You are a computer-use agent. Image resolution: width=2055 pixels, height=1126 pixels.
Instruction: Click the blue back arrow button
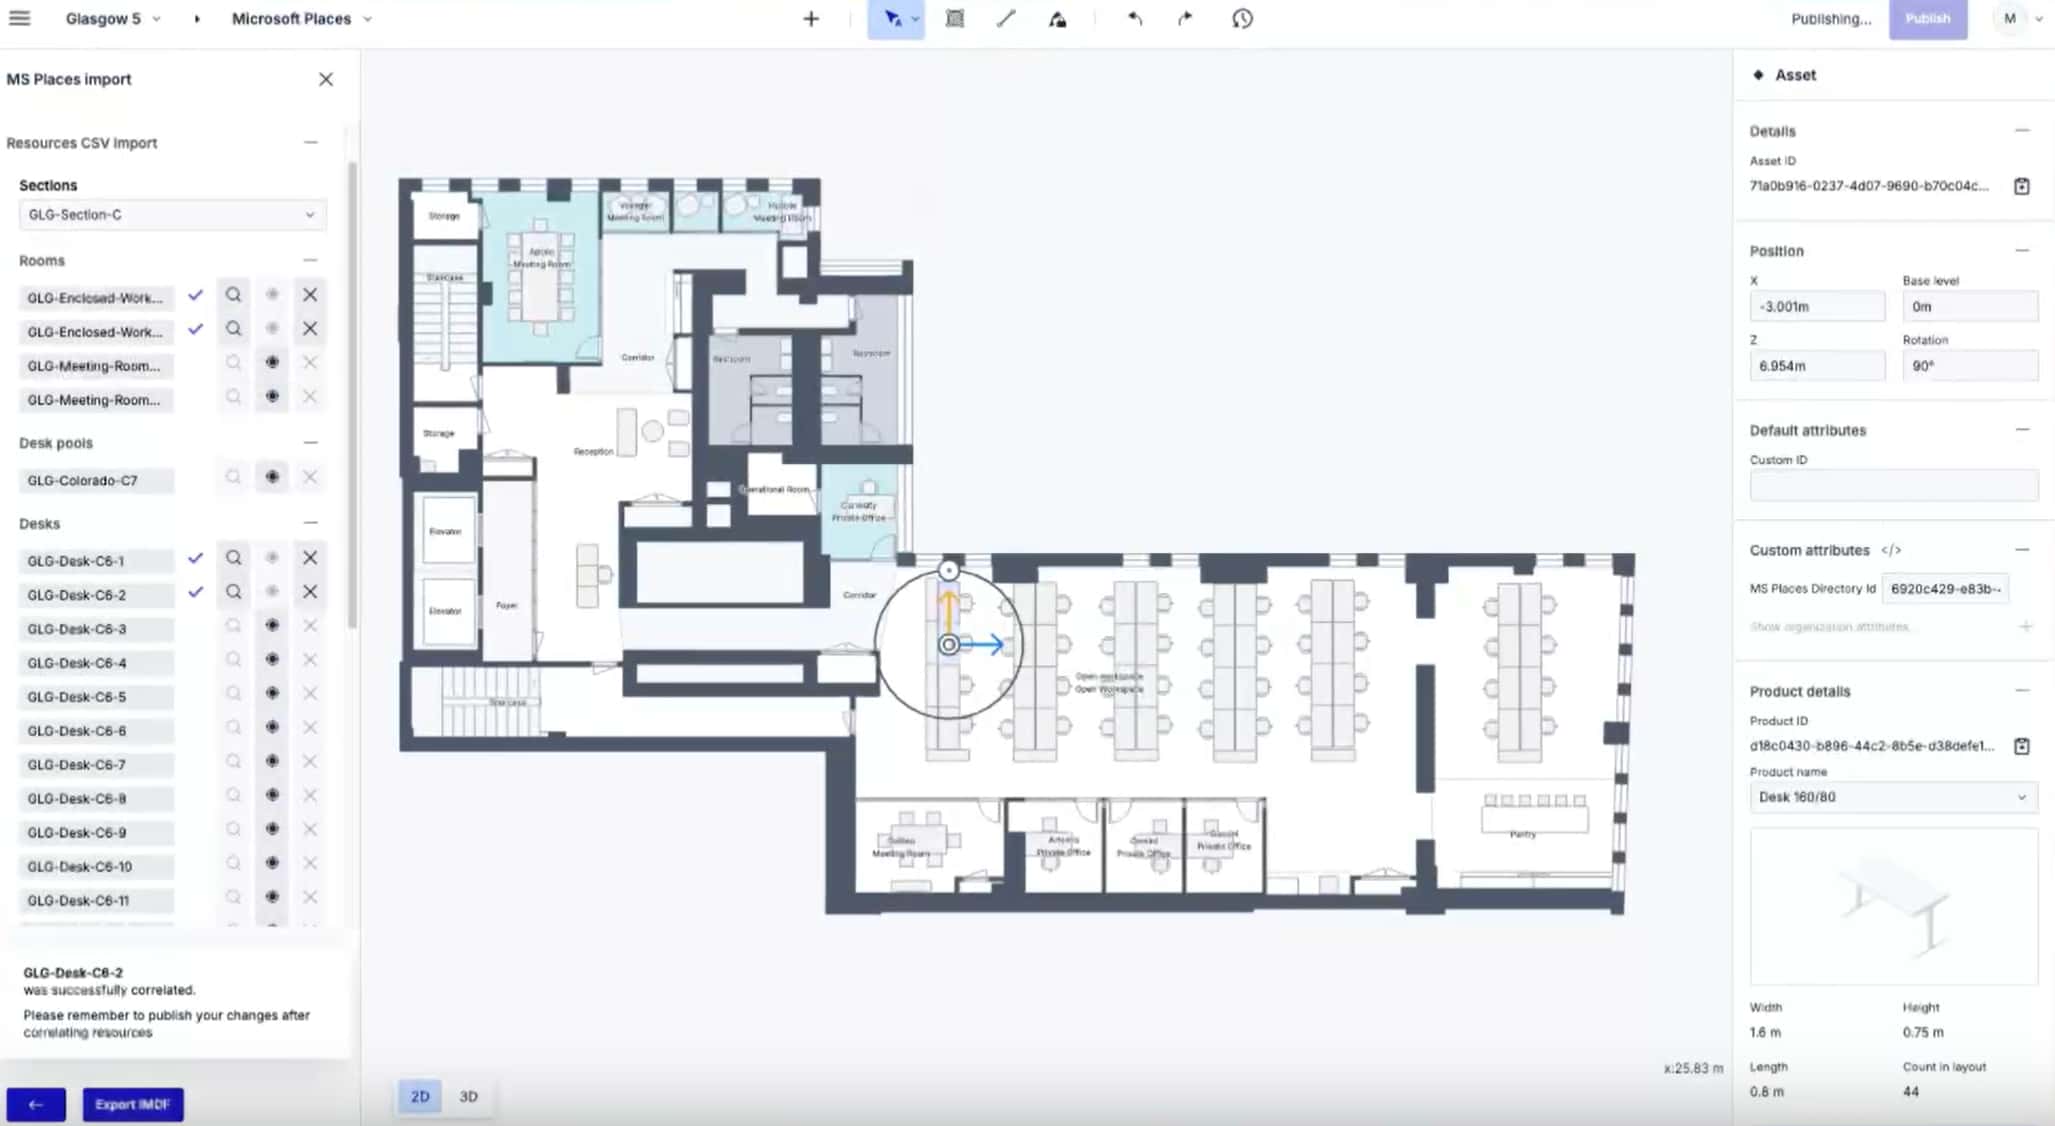pos(36,1105)
